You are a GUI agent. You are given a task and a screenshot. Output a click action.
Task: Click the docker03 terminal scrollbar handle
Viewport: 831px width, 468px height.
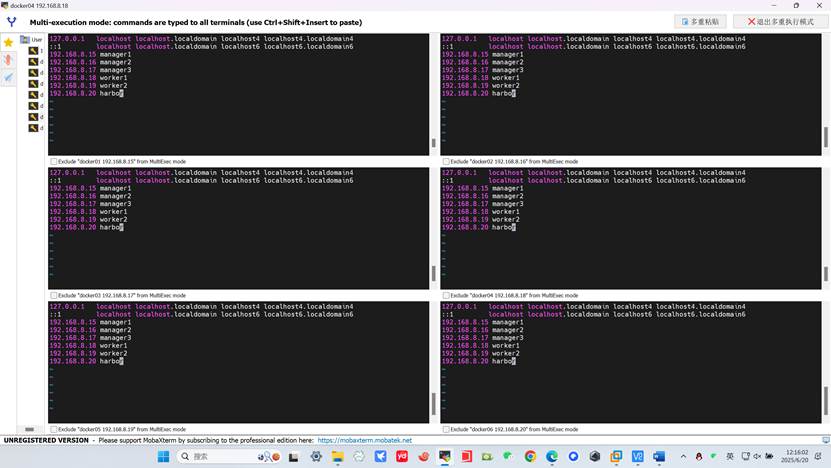(x=434, y=273)
